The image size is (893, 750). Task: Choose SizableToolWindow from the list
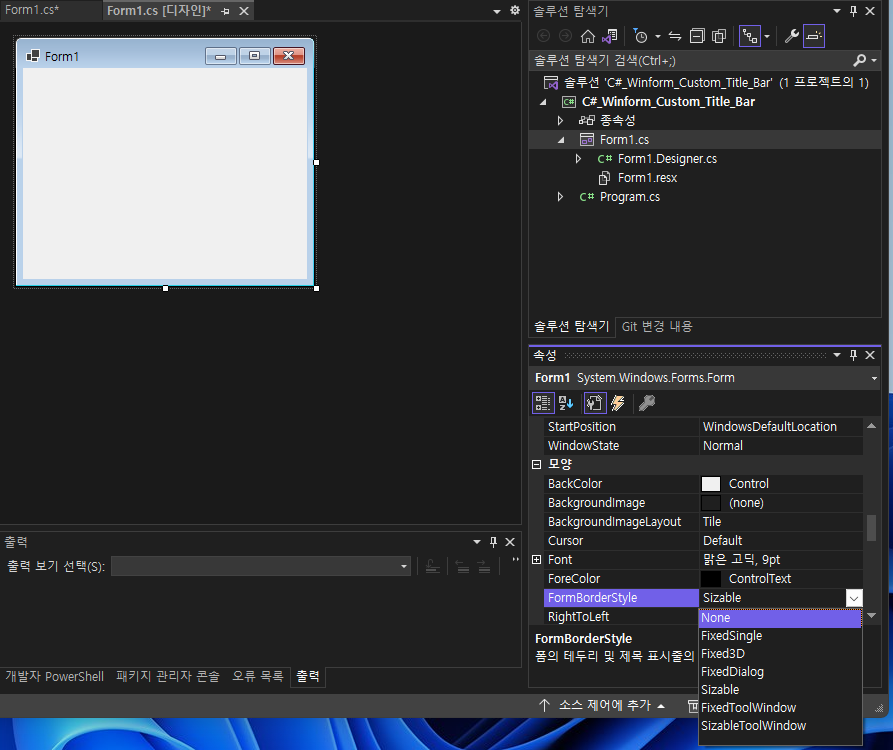[780, 726]
